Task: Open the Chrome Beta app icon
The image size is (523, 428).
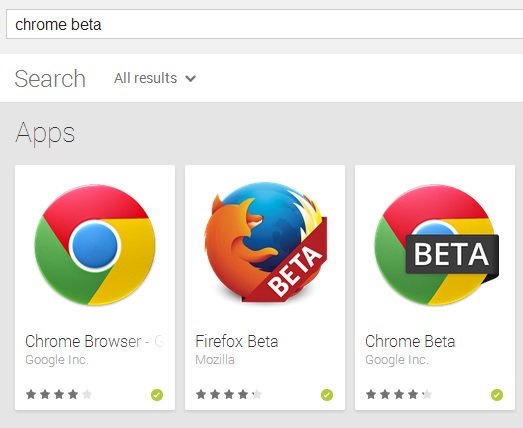Action: (x=436, y=245)
